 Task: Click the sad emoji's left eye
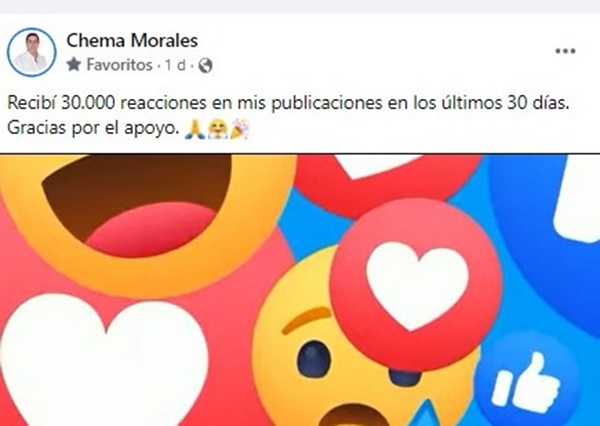coord(314,359)
